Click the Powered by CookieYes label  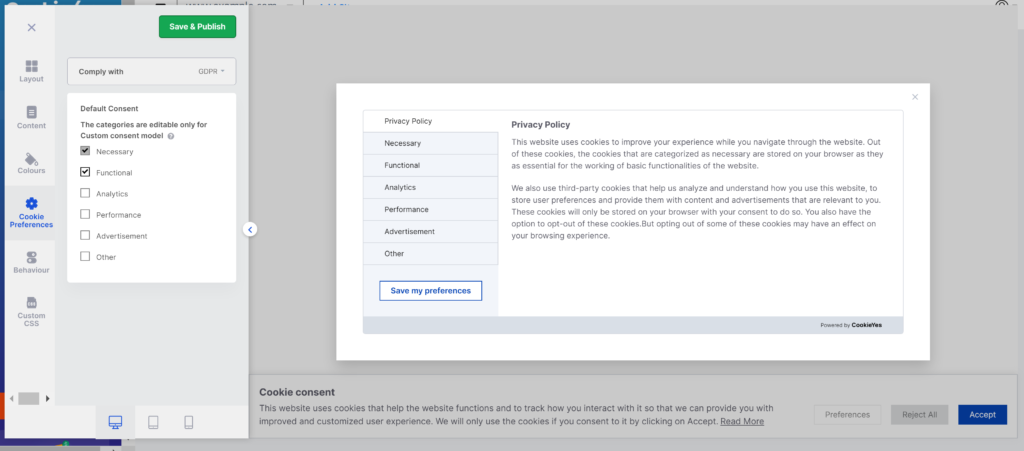(851, 325)
